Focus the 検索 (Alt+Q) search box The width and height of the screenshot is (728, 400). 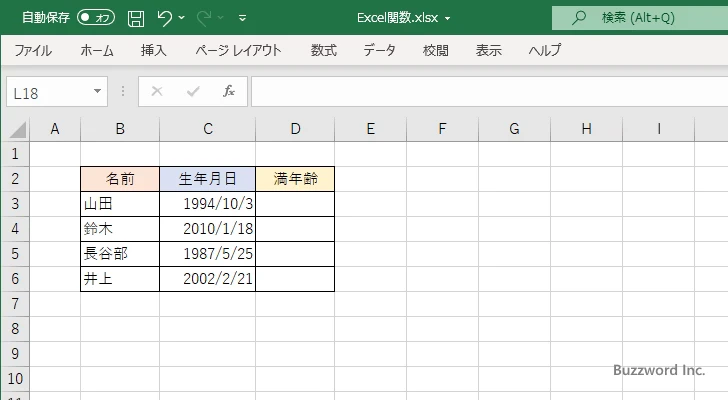coord(640,18)
